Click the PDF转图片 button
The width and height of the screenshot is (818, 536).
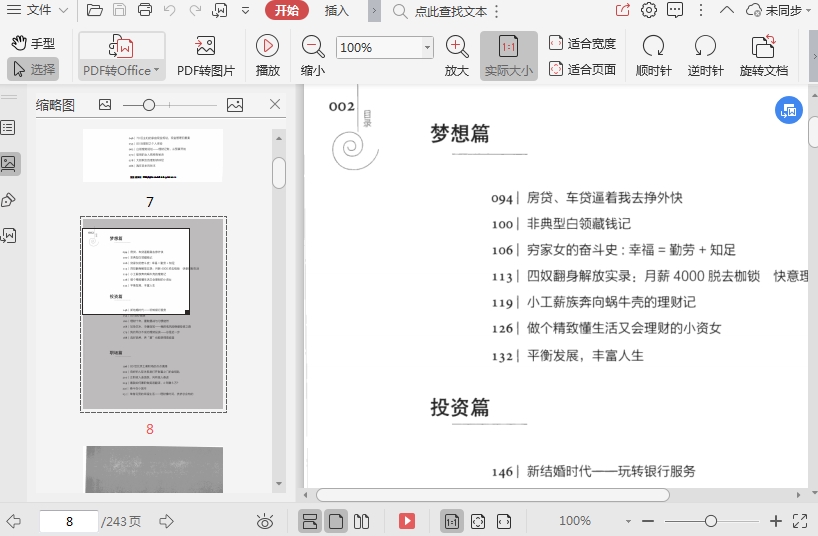[206, 56]
